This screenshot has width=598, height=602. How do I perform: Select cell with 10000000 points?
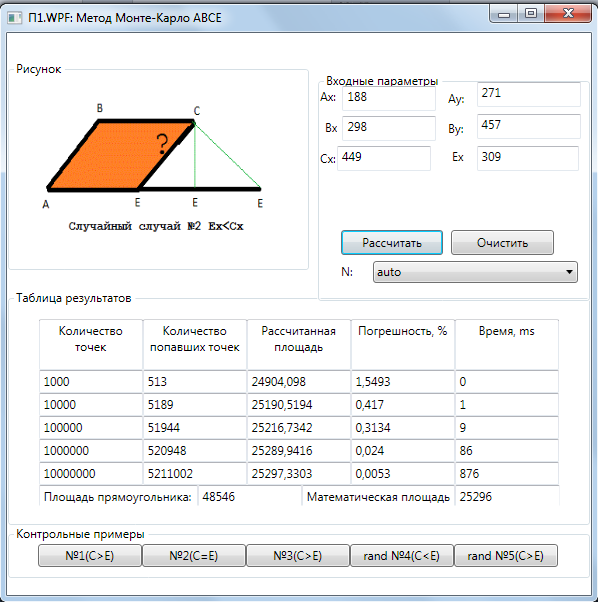tap(91, 473)
